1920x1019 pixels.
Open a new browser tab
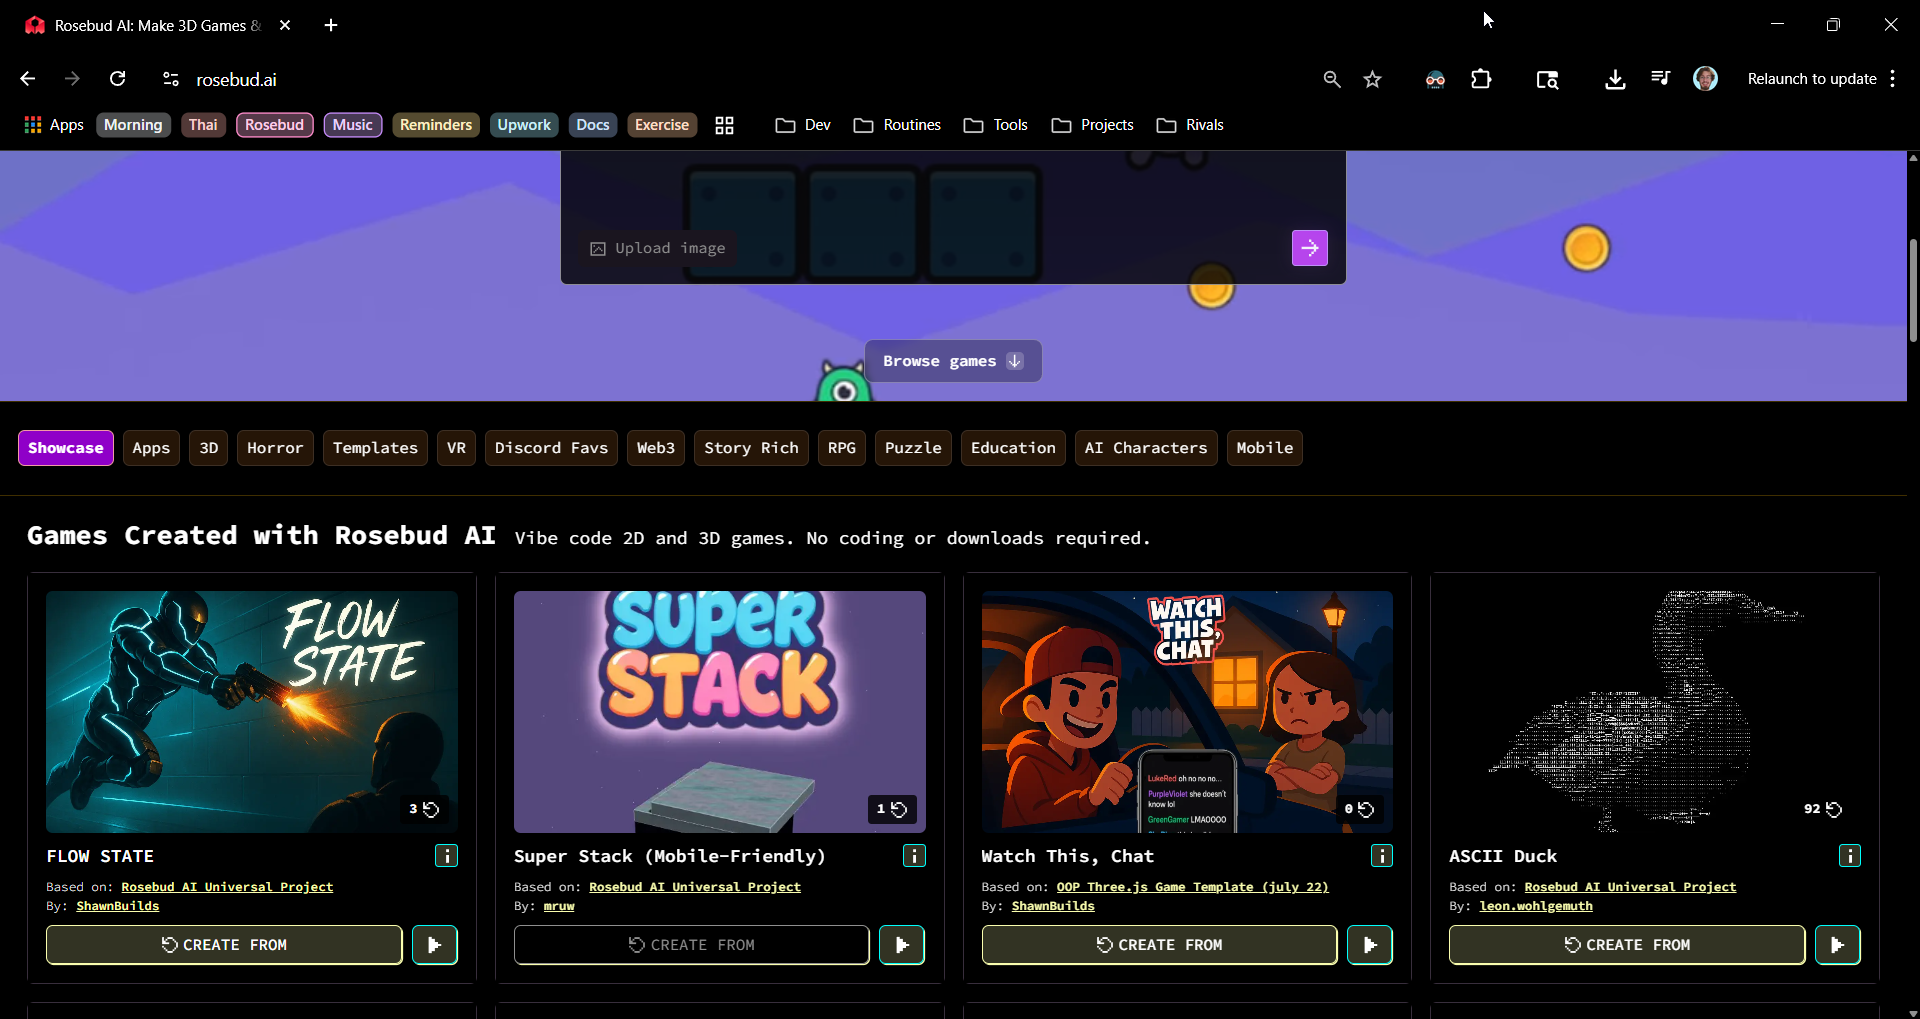coord(331,25)
